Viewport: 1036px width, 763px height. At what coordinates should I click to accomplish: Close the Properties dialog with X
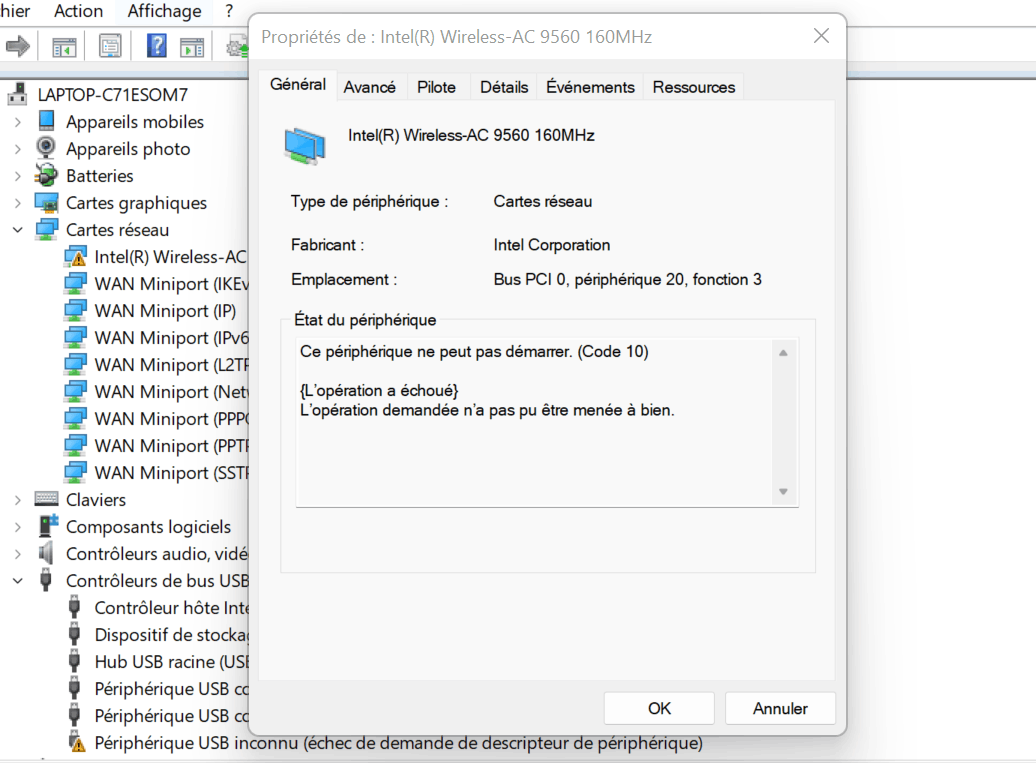(821, 36)
